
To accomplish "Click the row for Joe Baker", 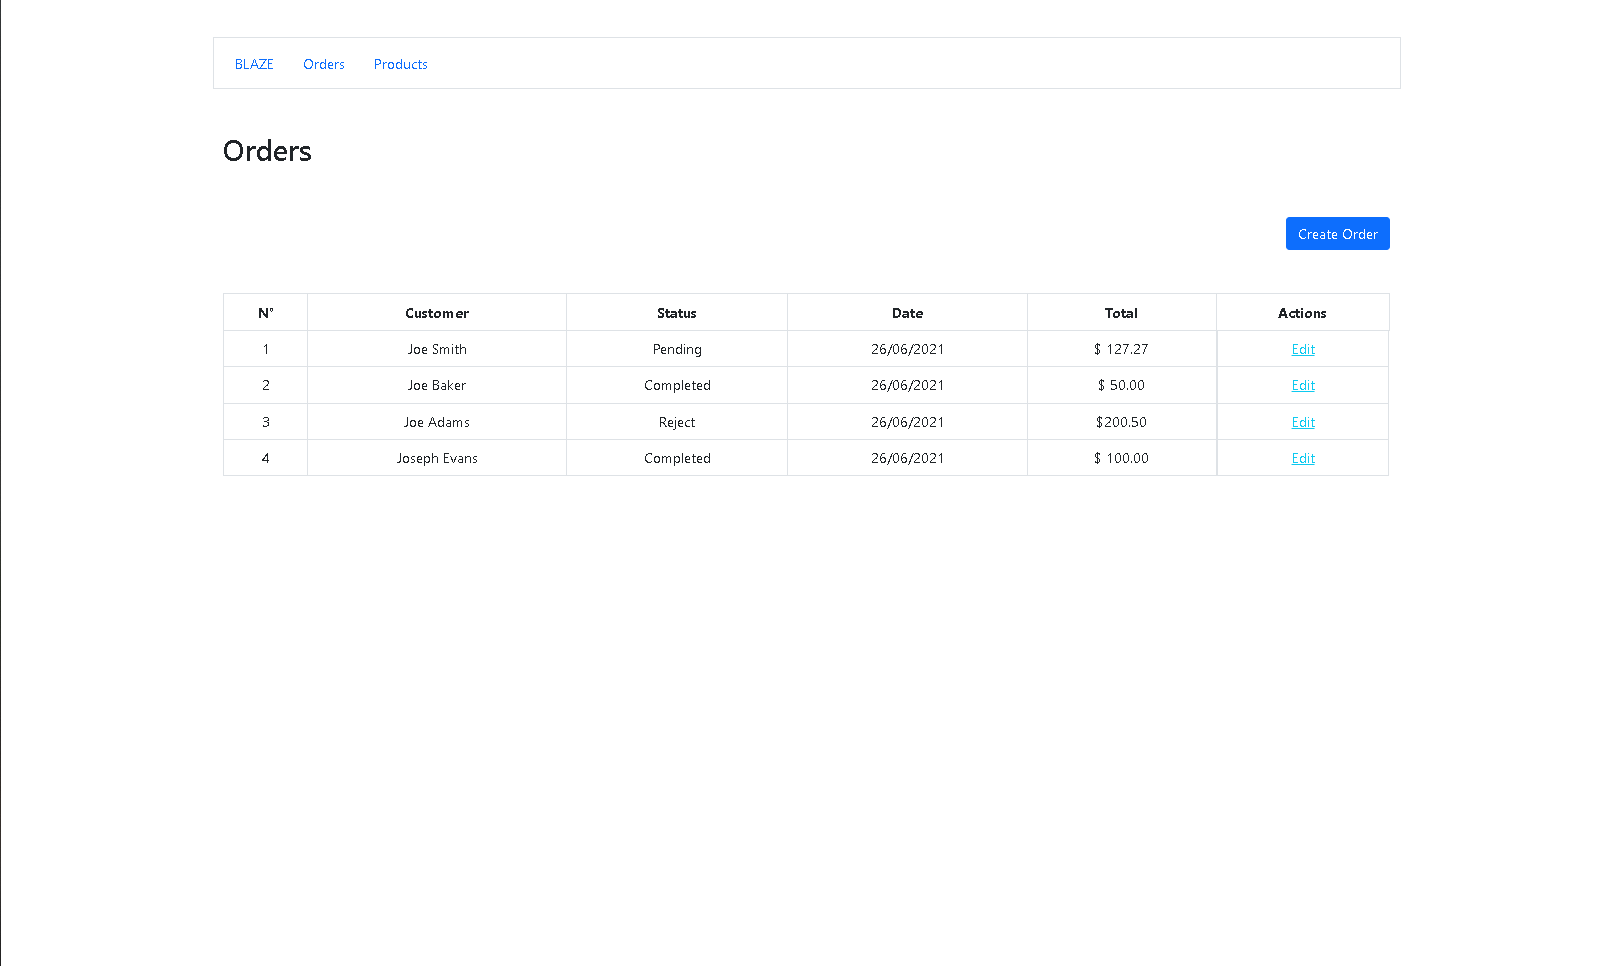I will tap(436, 385).
